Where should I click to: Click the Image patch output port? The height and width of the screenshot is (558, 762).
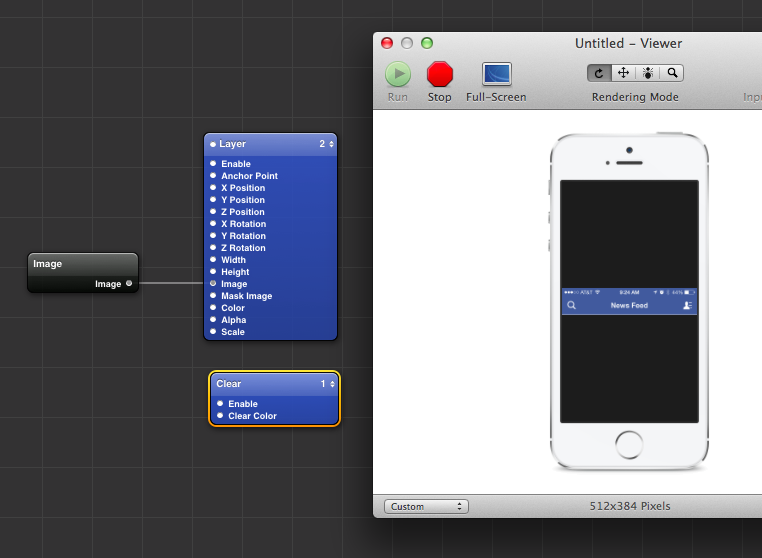(x=129, y=283)
